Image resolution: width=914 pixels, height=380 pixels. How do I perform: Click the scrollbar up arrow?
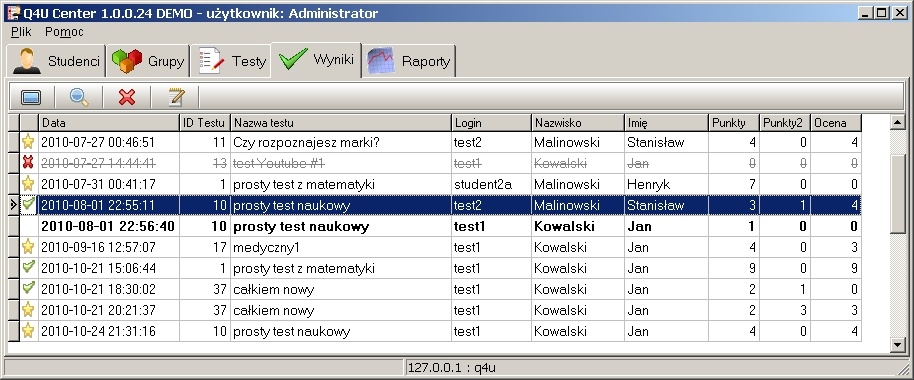pyautogui.click(x=898, y=122)
